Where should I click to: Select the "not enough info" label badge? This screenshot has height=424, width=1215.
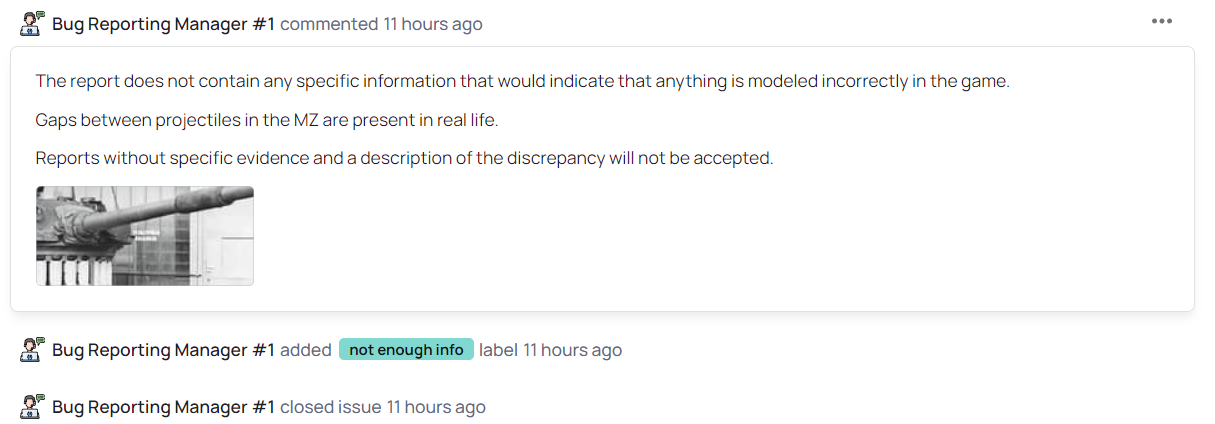click(406, 350)
